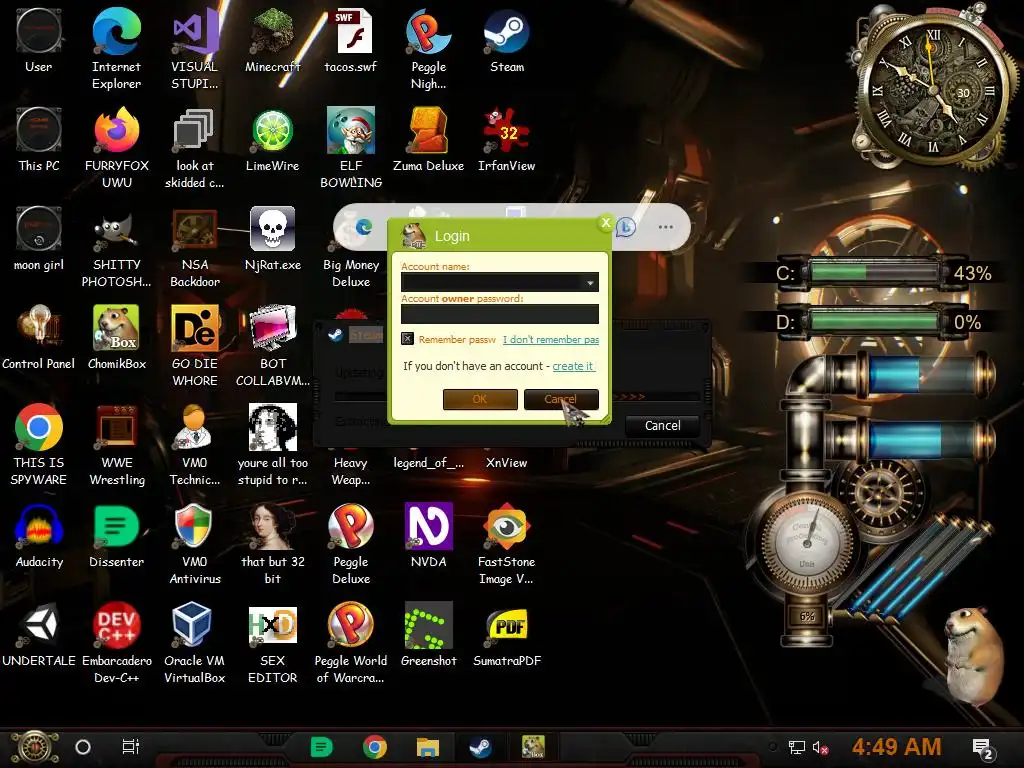The width and height of the screenshot is (1024, 768).
Task: Launch ELF BOWLING game icon
Action: coord(351,148)
